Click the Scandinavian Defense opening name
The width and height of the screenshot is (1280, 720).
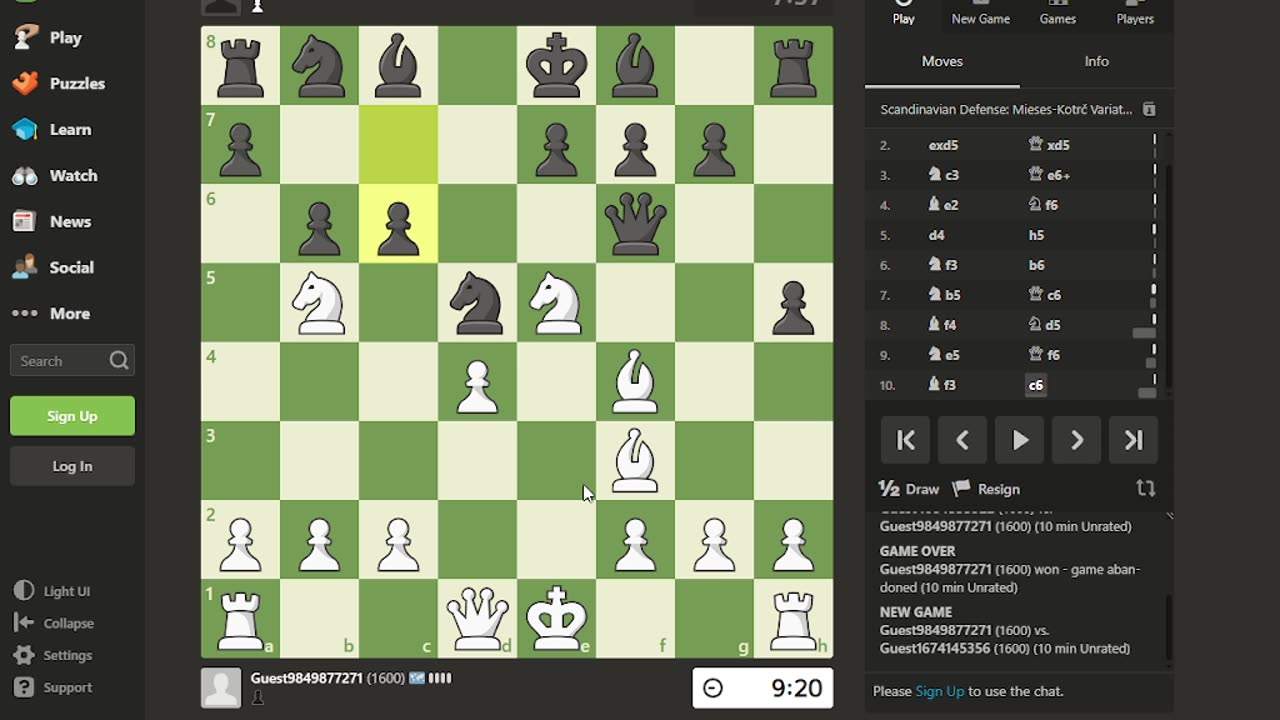[x=1006, y=109]
